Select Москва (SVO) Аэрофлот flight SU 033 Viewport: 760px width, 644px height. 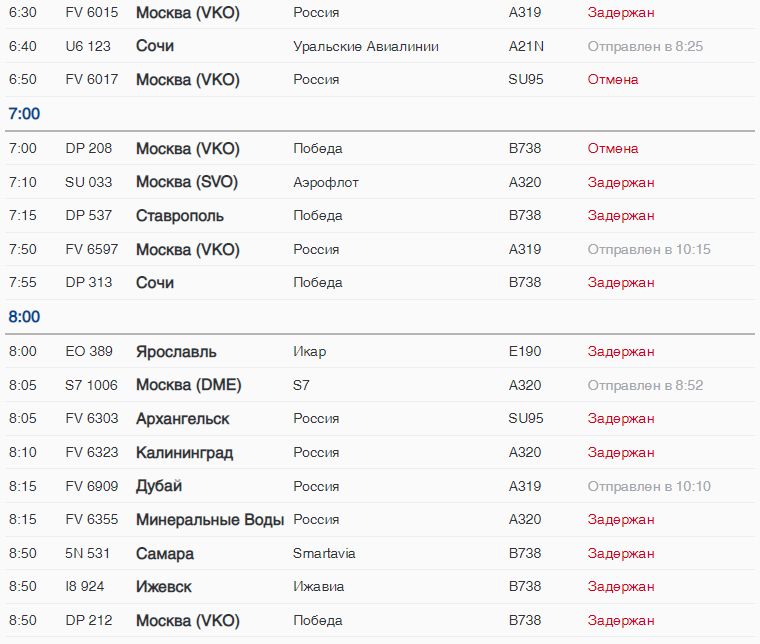tap(380, 182)
